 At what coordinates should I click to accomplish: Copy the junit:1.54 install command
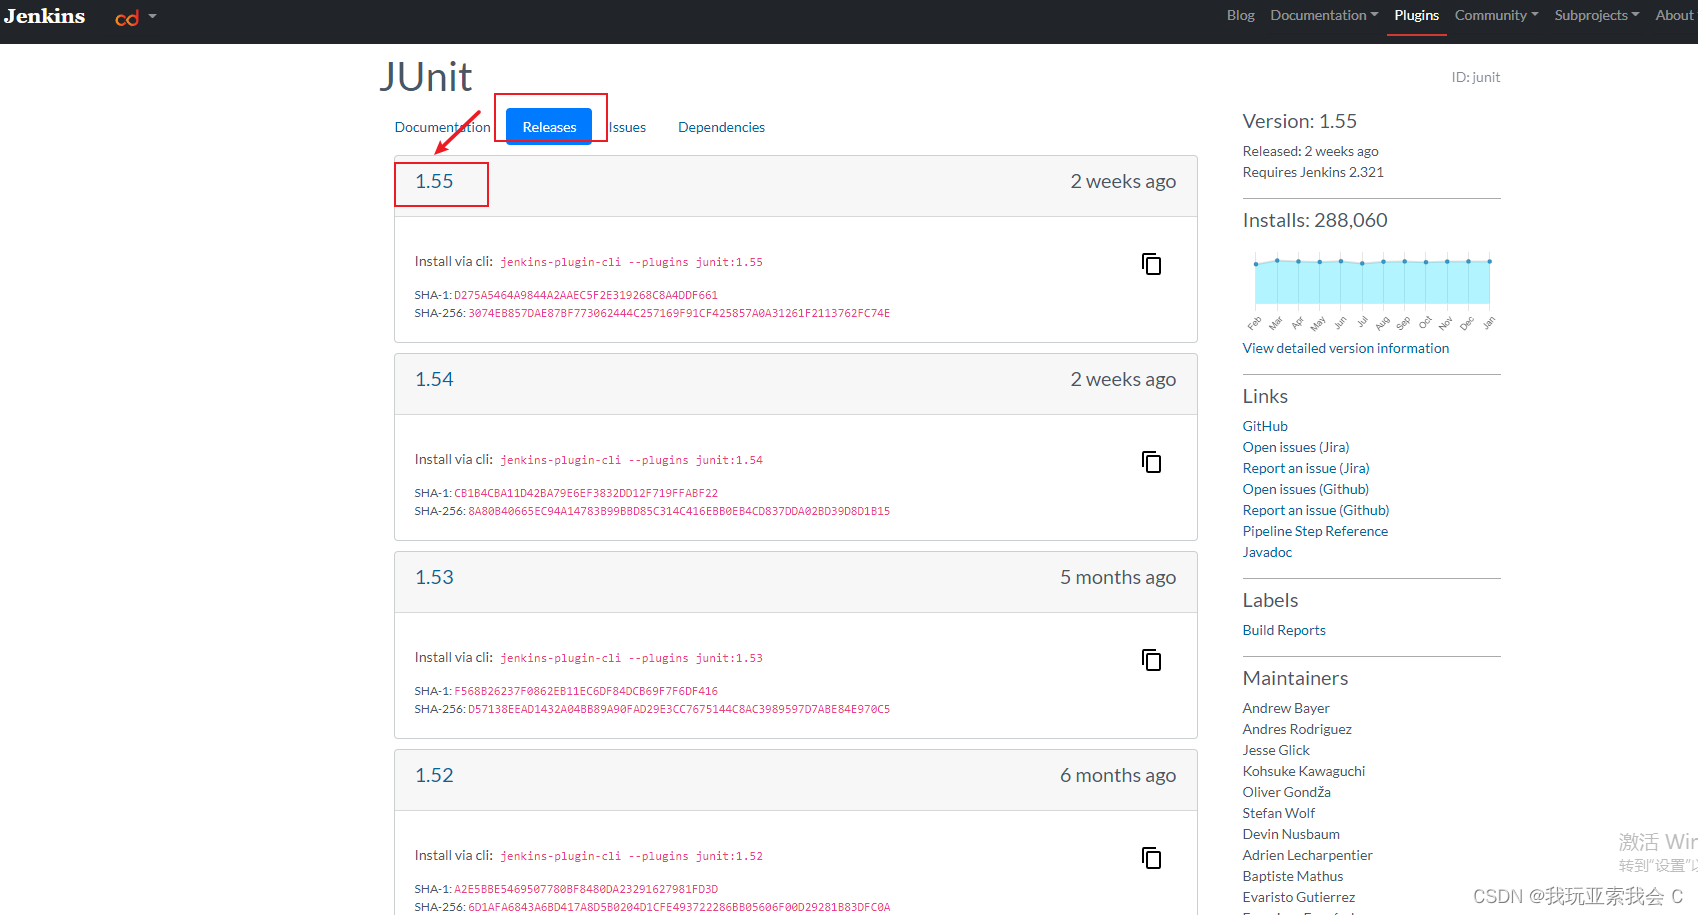point(1152,462)
